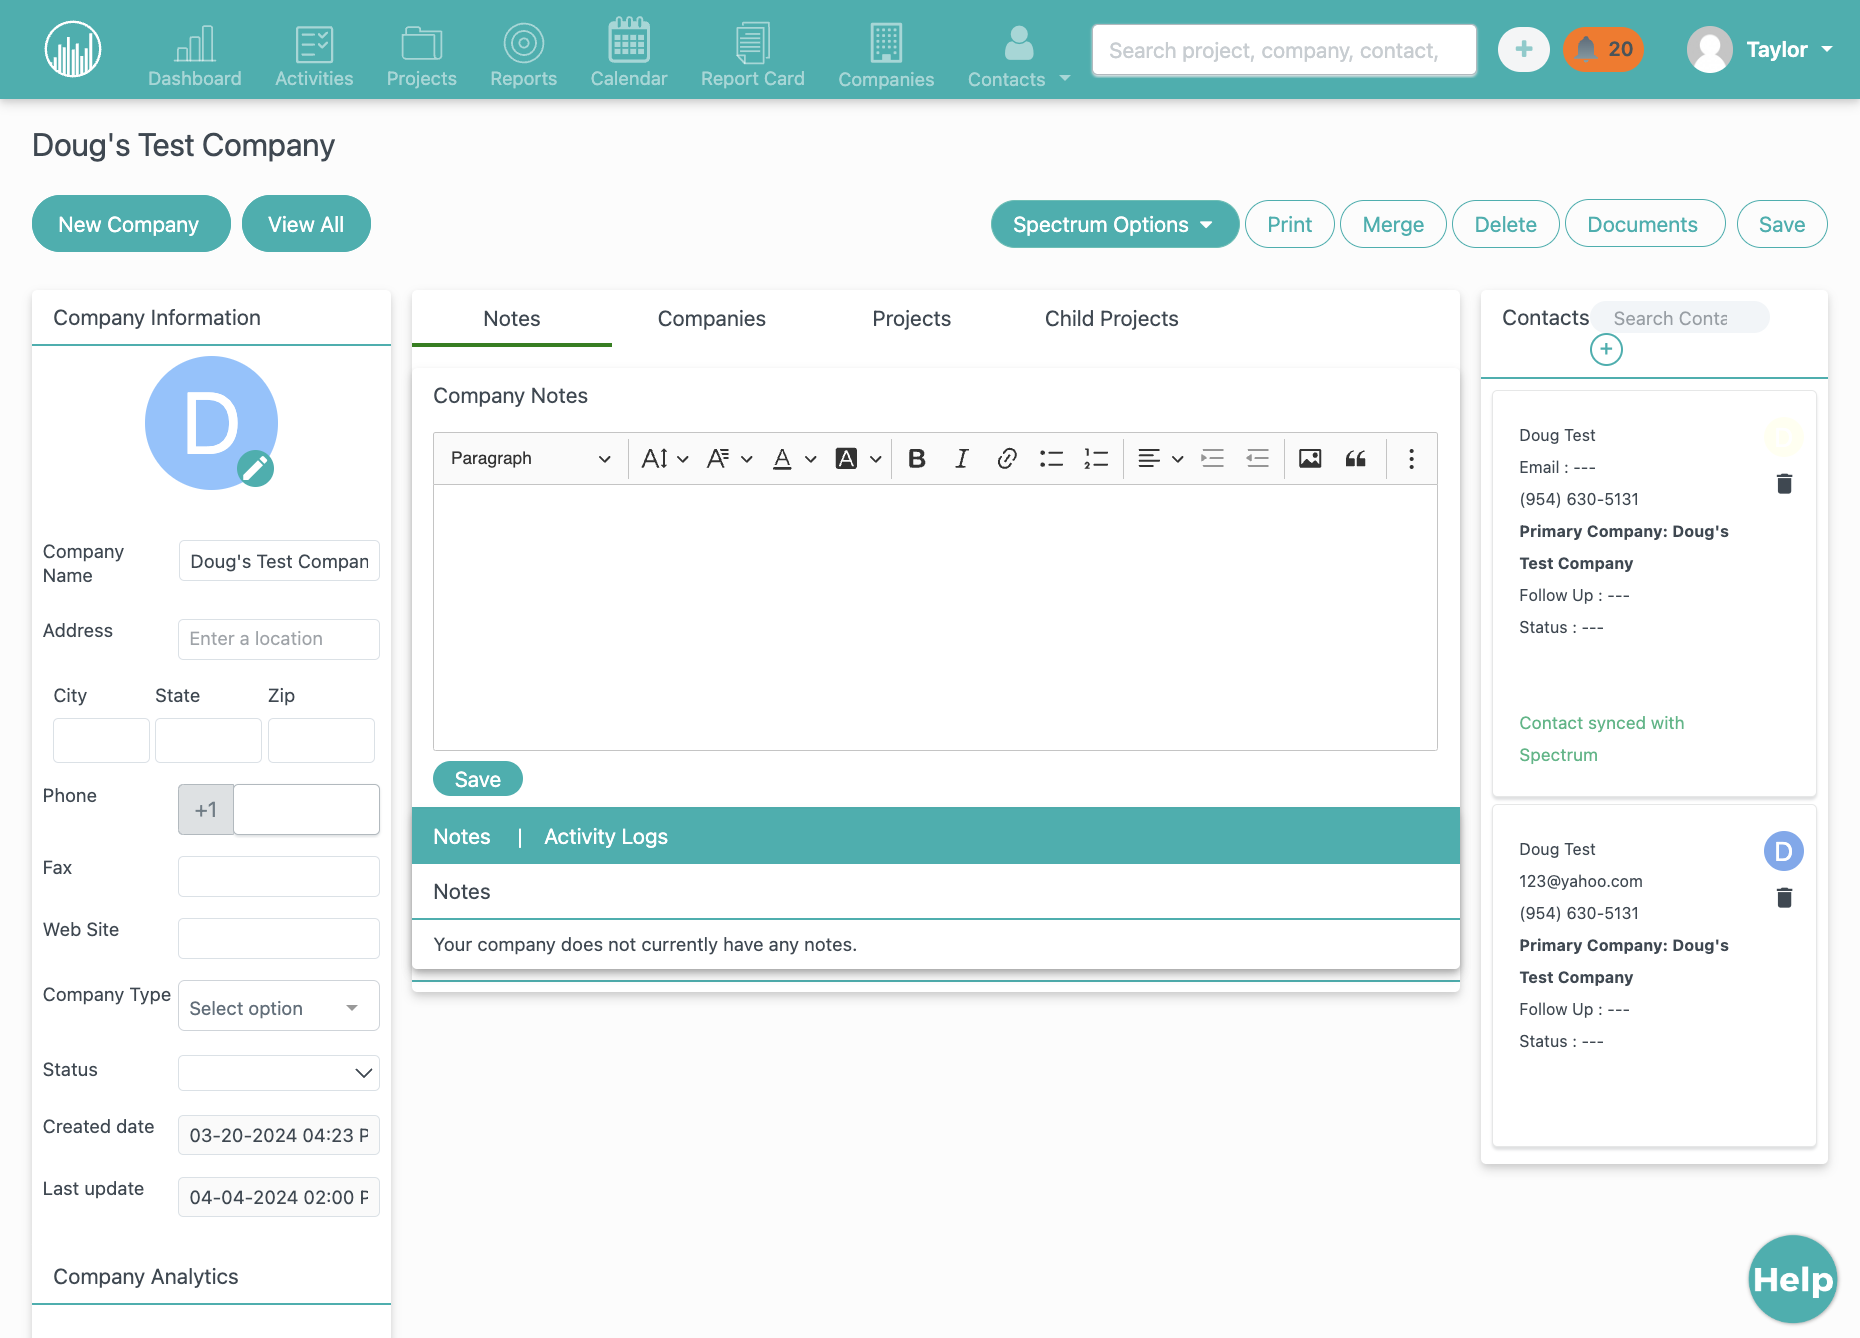
Task: Expand the Spectrum Options dropdown
Action: [1115, 224]
